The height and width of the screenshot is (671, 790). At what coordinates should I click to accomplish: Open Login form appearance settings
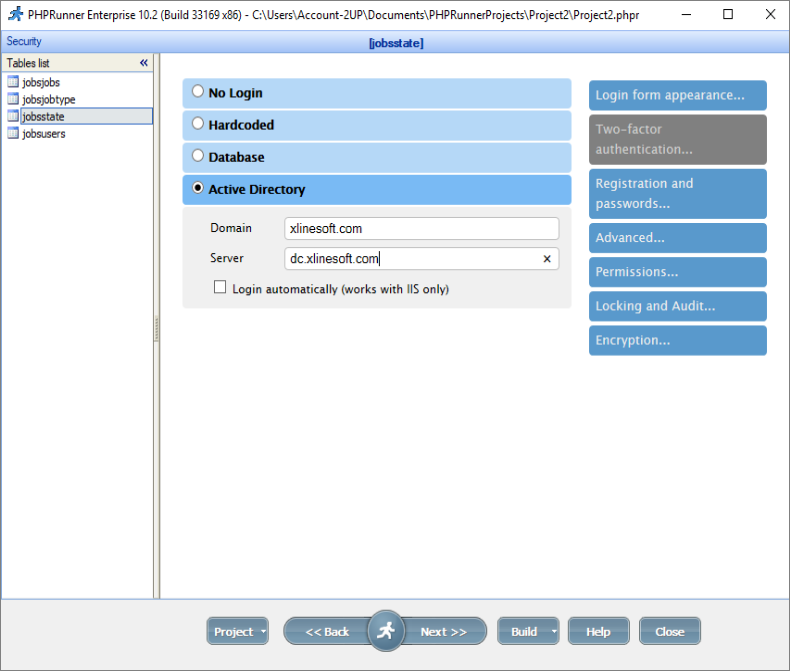(x=678, y=95)
